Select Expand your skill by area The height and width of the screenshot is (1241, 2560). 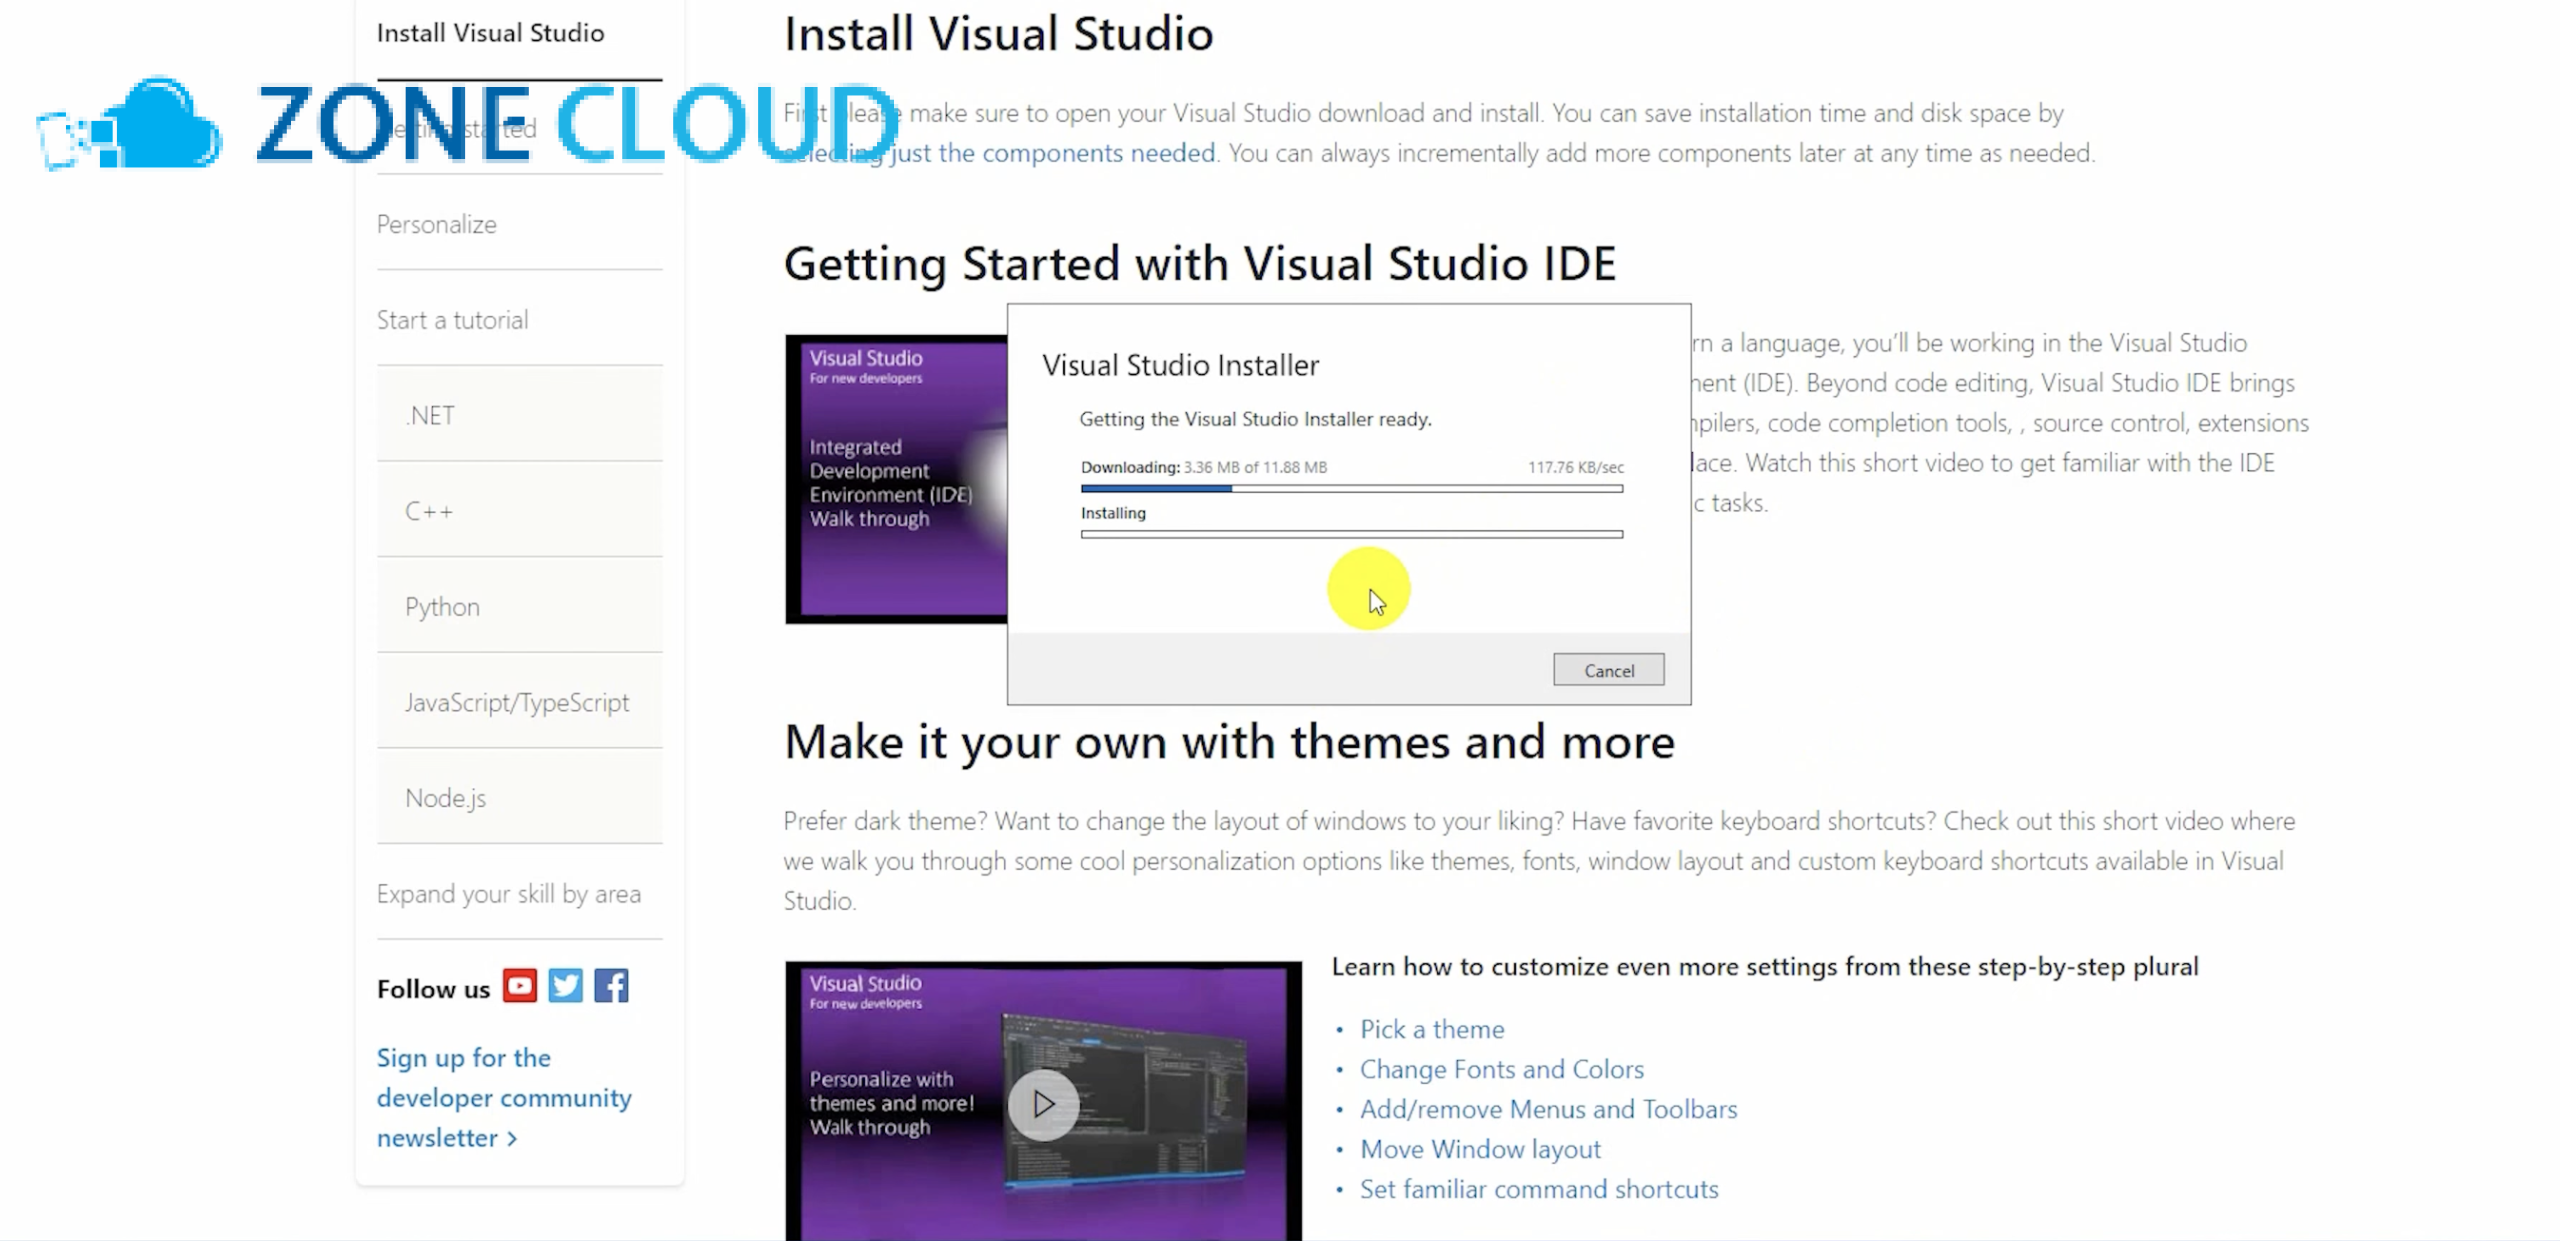click(508, 894)
